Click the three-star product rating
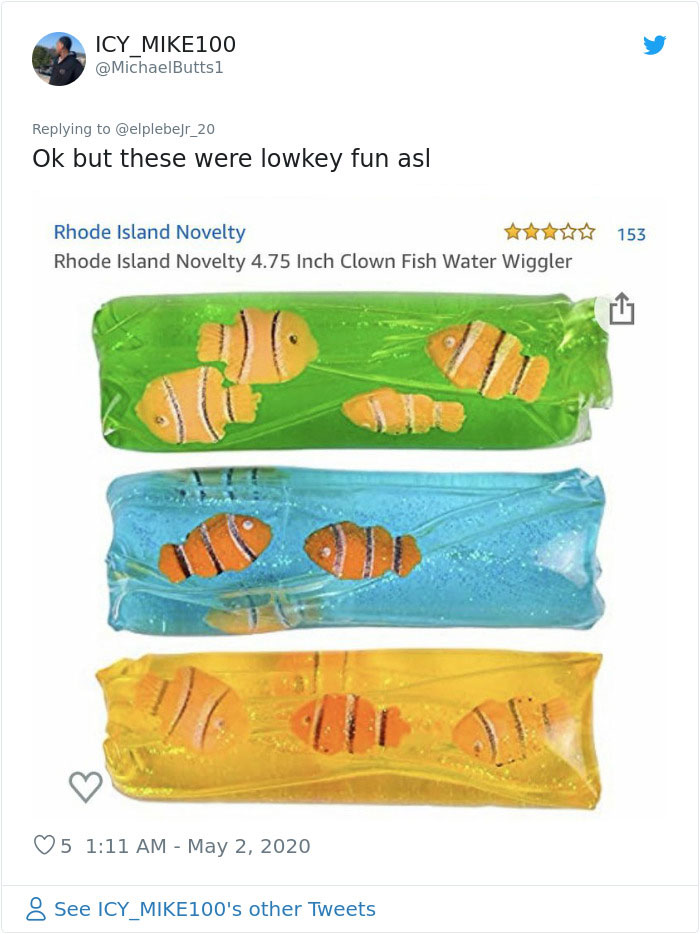700x934 pixels. 549,233
